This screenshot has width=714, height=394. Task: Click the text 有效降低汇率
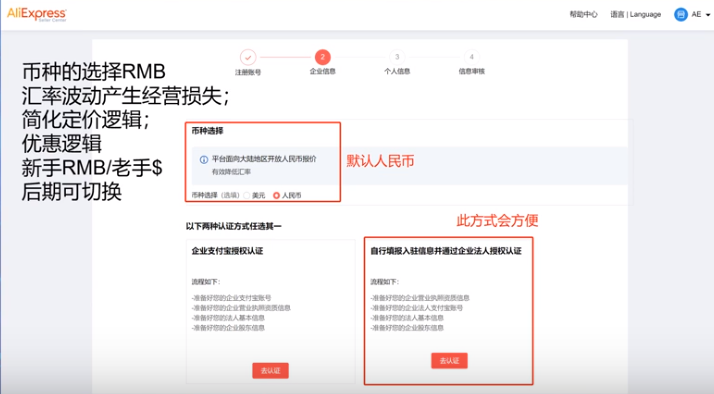231,172
